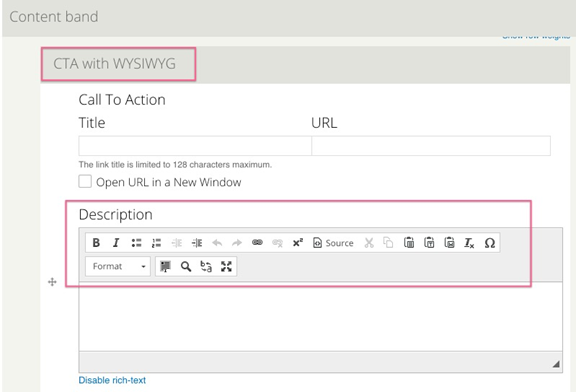576x392 pixels.
Task: Paste as plain text
Action: pos(429,243)
